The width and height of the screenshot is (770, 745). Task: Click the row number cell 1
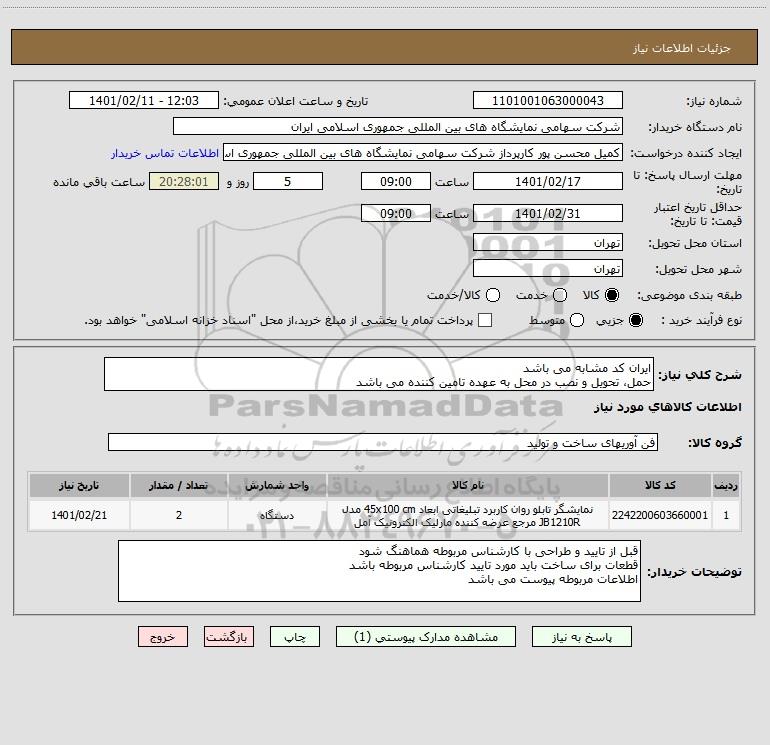click(x=726, y=515)
